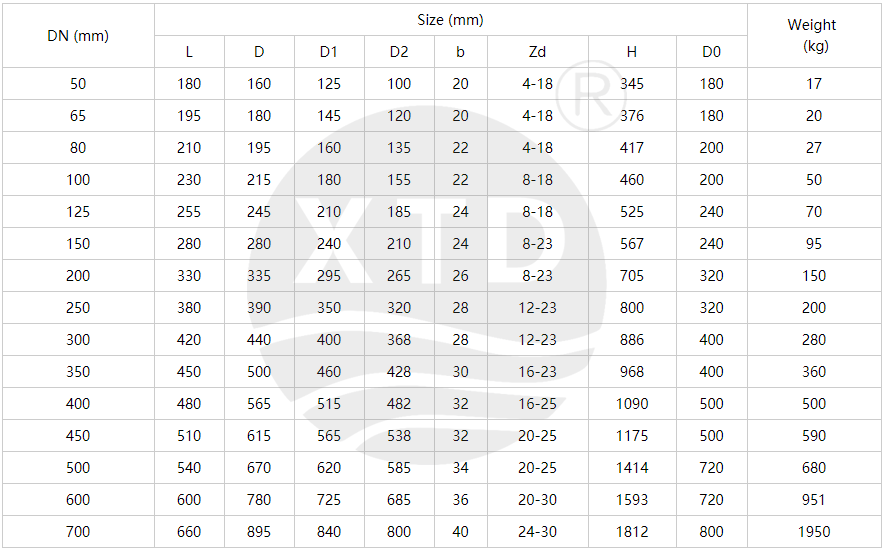This screenshot has height=553, width=884.
Task: Click the L column header
Action: 189,52
